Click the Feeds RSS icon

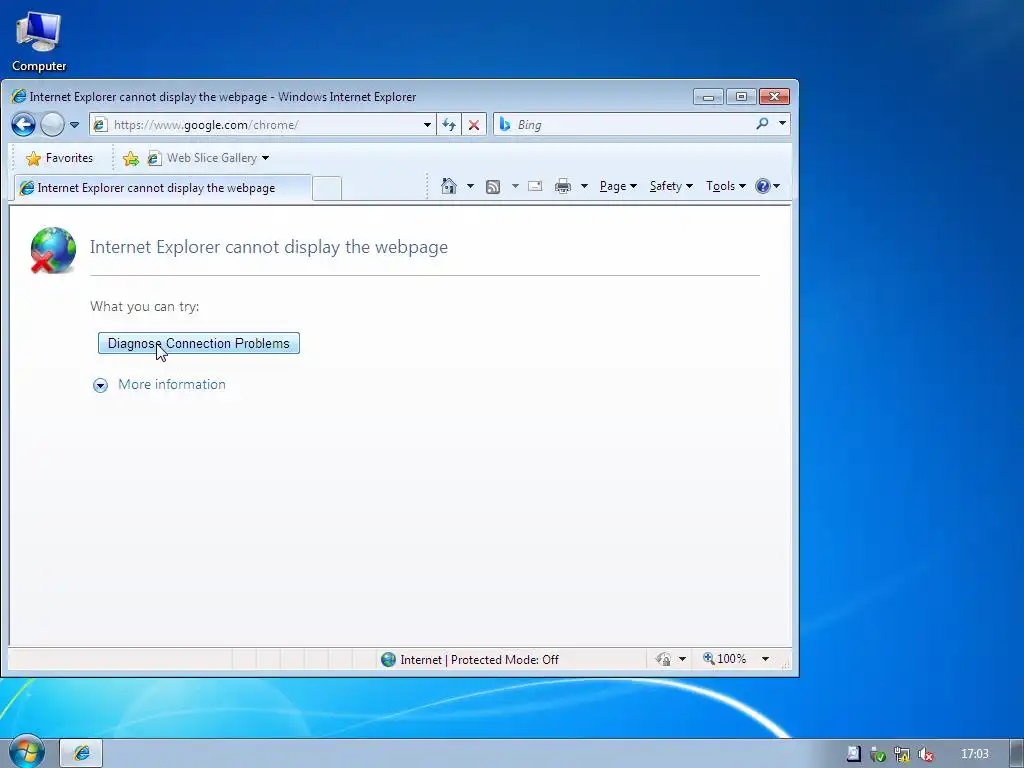493,187
